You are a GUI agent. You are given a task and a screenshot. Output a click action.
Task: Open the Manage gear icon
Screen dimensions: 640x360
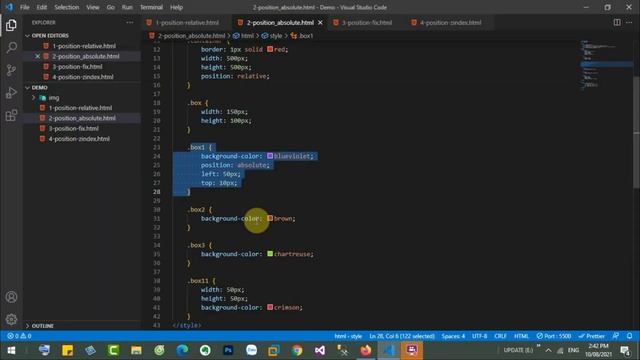(x=11, y=319)
